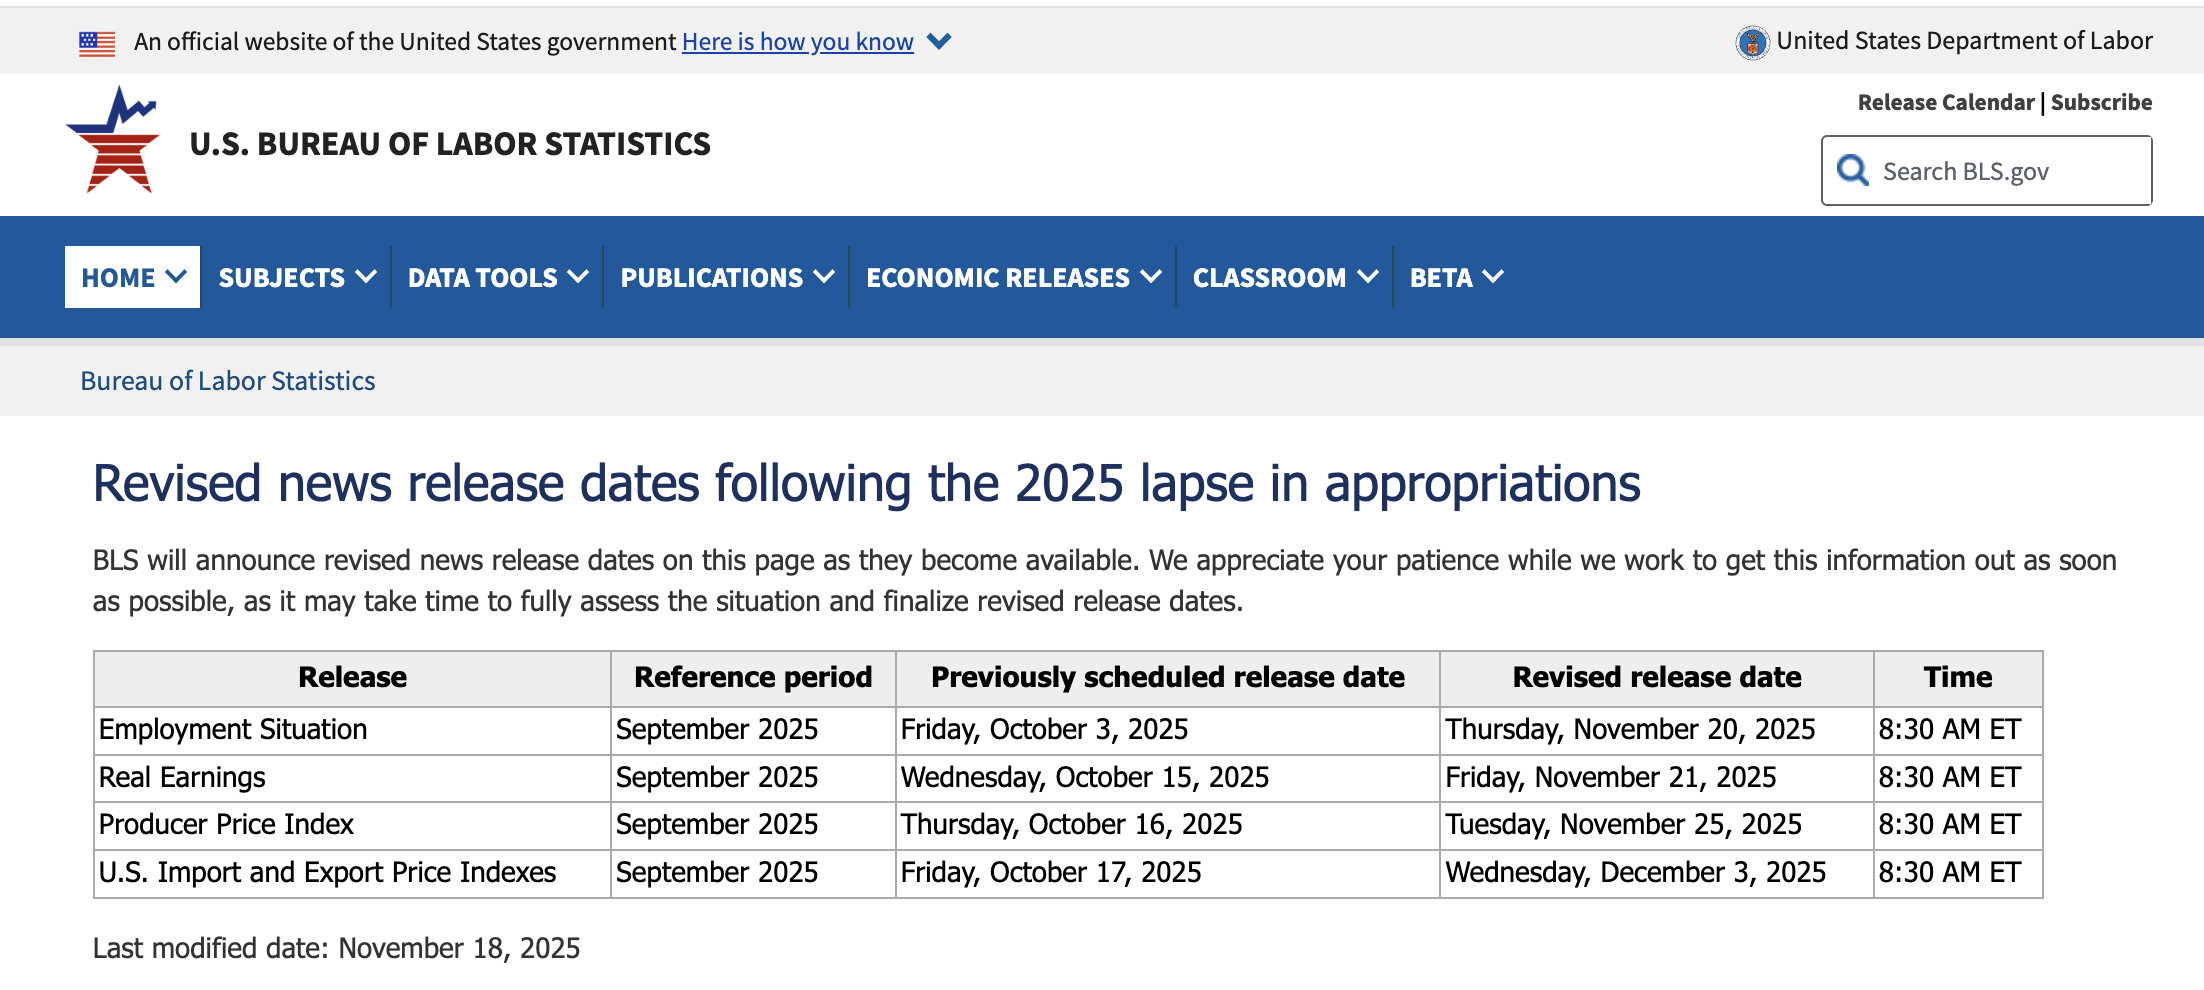Click the Subscribe link
Image resolution: width=2204 pixels, height=990 pixels.
[2101, 102]
